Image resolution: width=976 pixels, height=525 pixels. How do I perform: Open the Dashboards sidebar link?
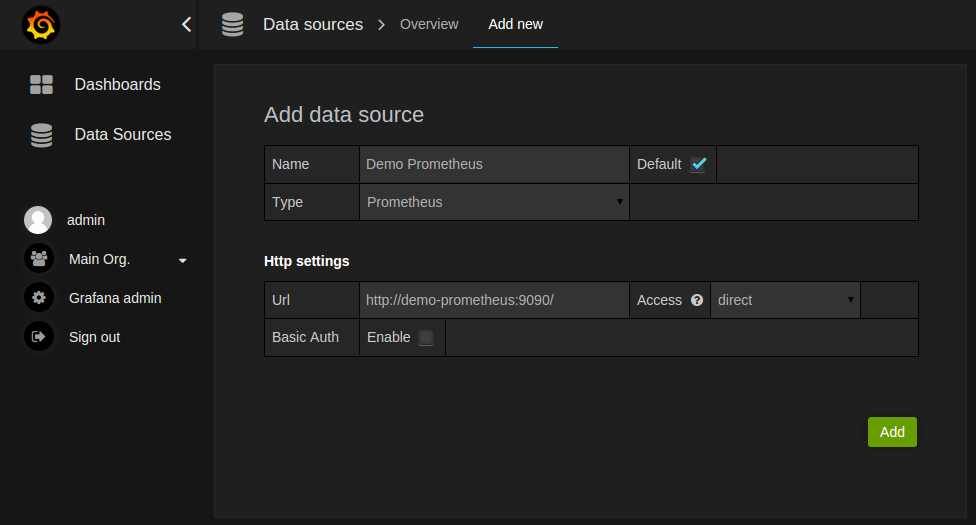click(117, 85)
